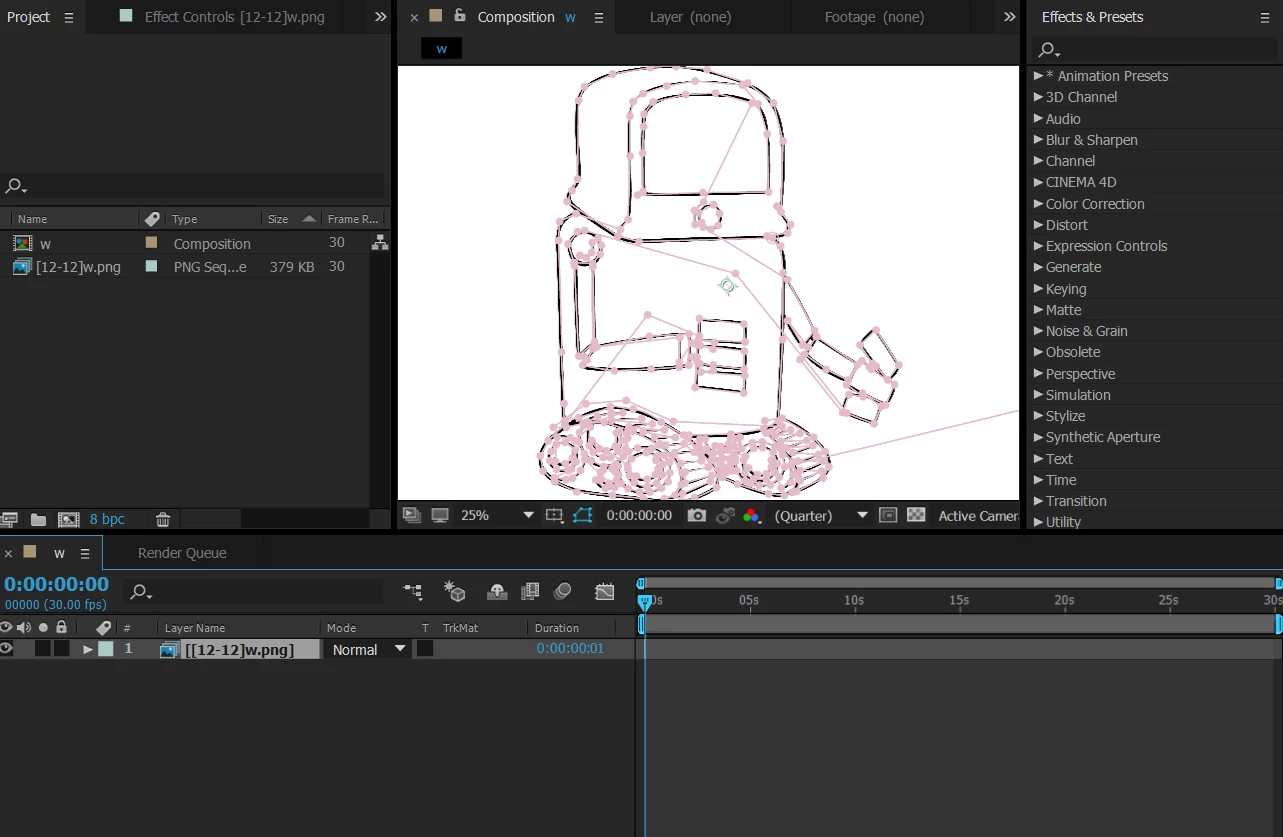Open Effects & Presets panel menu icon

[x=1265, y=18]
